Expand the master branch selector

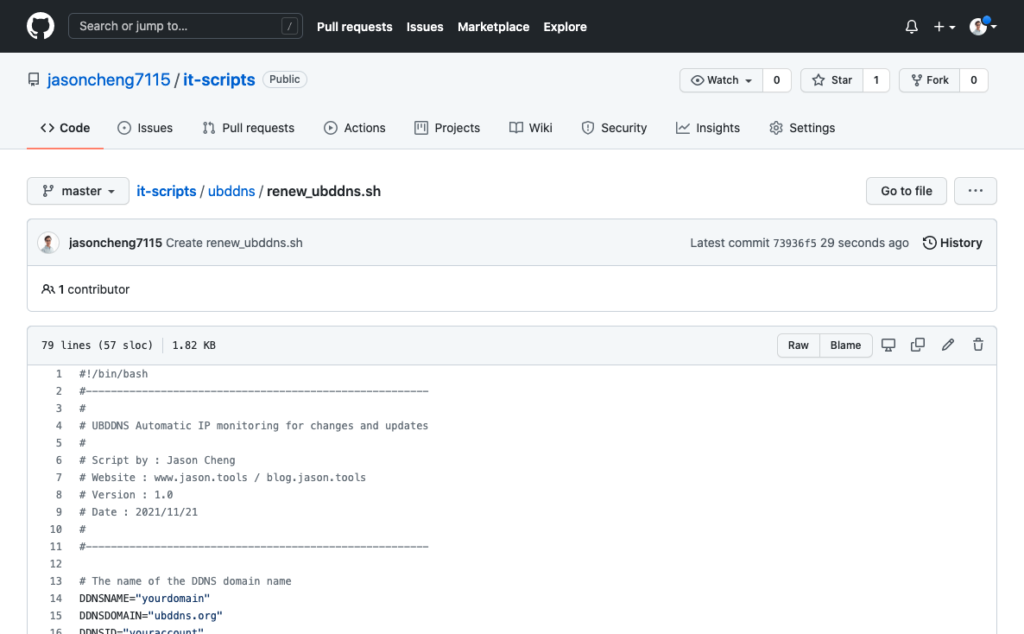(78, 191)
